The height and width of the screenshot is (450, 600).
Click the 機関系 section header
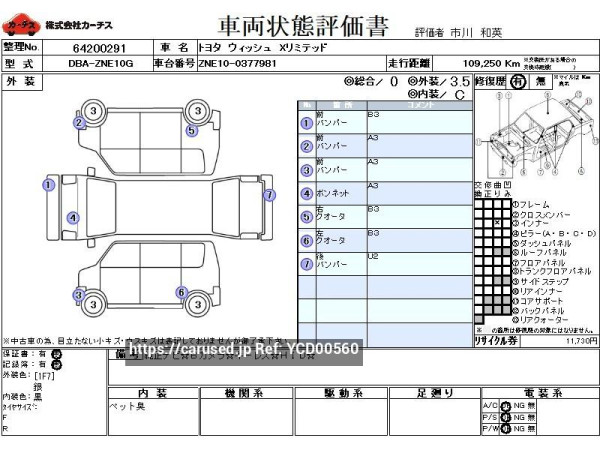click(243, 393)
